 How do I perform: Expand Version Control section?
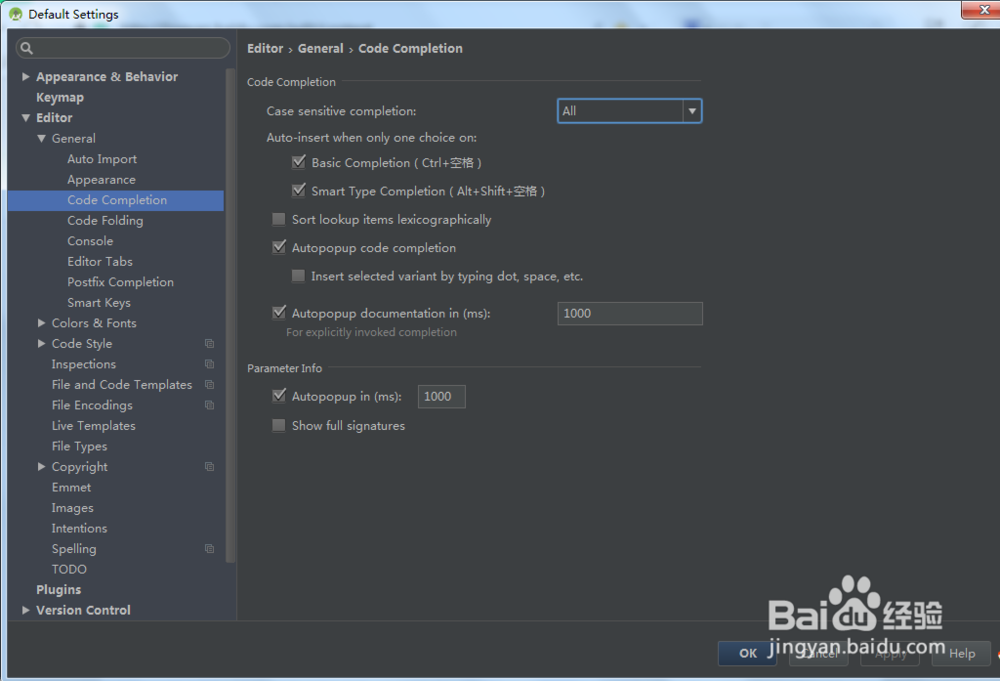(26, 610)
